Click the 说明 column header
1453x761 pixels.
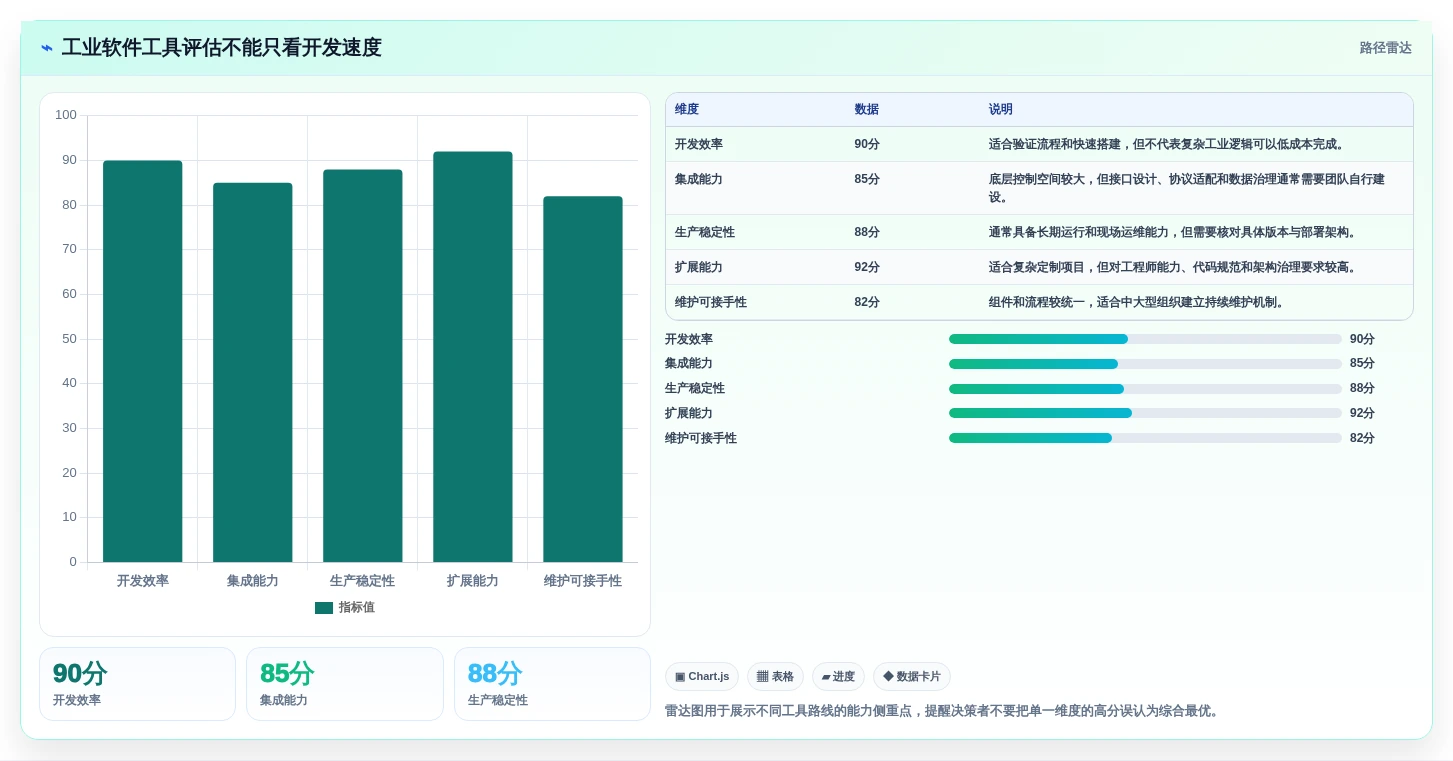point(1001,109)
